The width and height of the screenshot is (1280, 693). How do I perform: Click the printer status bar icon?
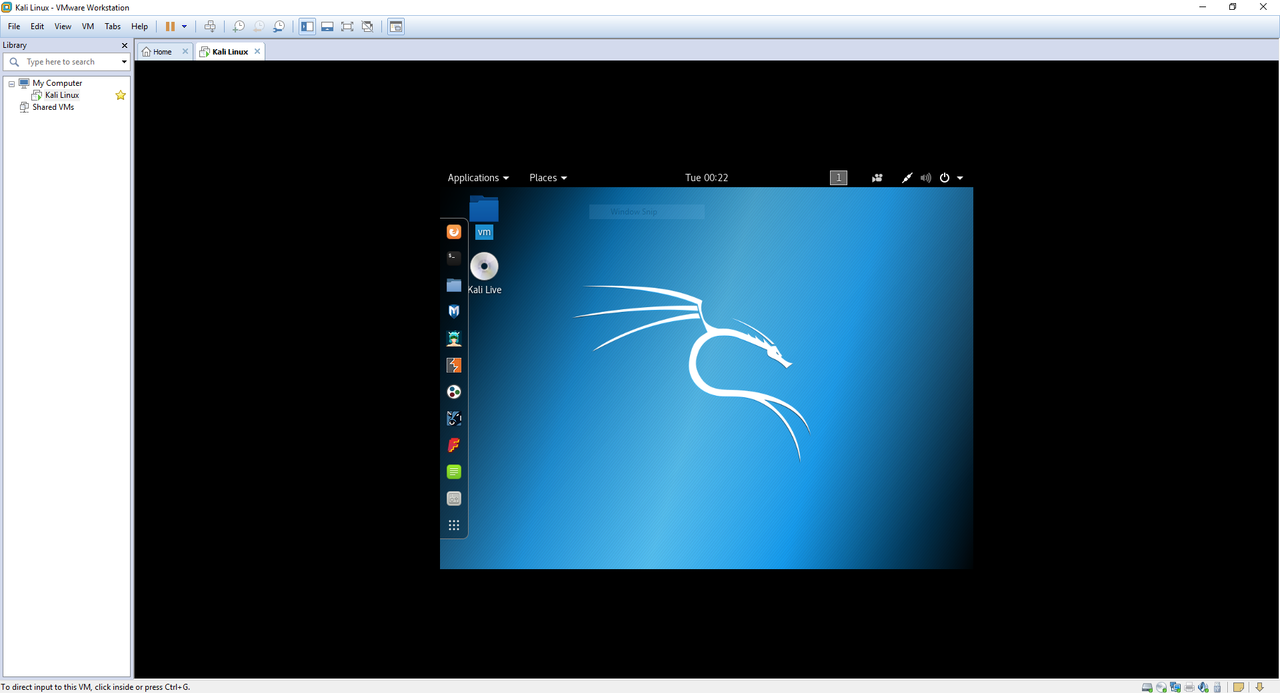pyautogui.click(x=1189, y=687)
